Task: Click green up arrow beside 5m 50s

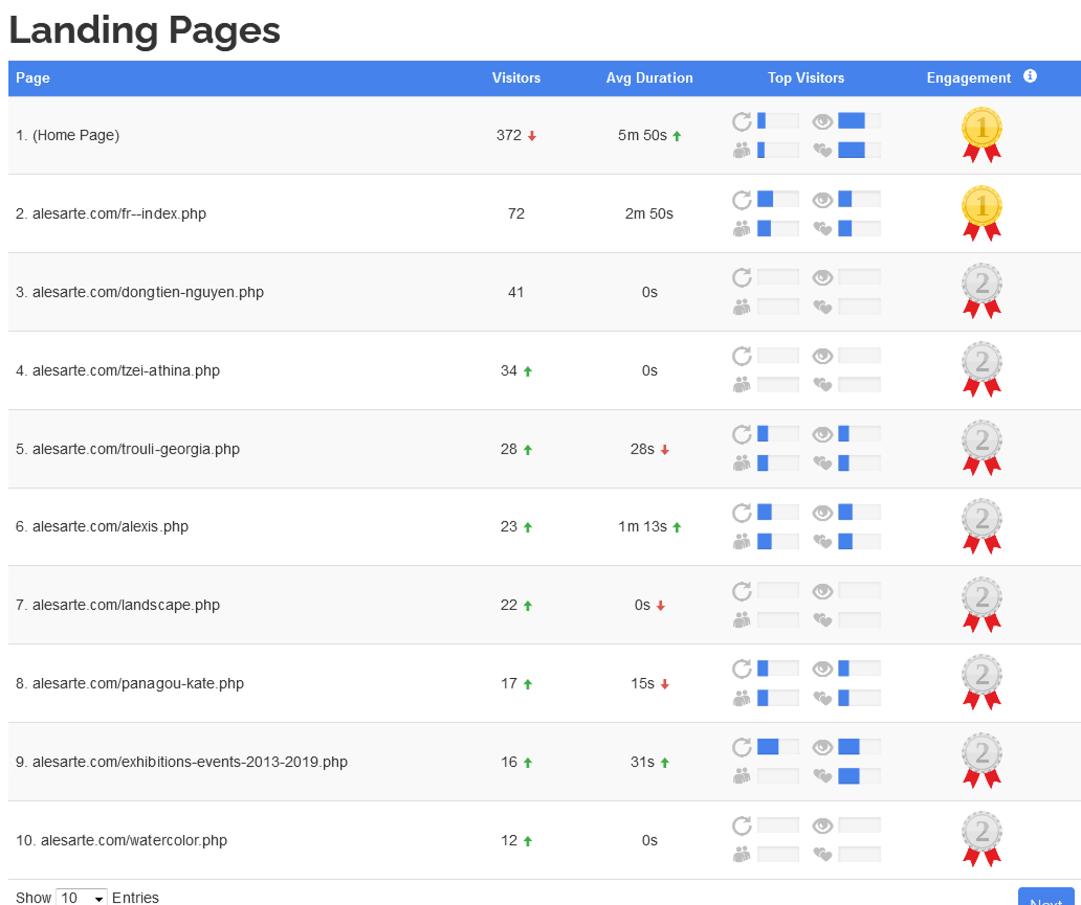Action: coord(676,136)
